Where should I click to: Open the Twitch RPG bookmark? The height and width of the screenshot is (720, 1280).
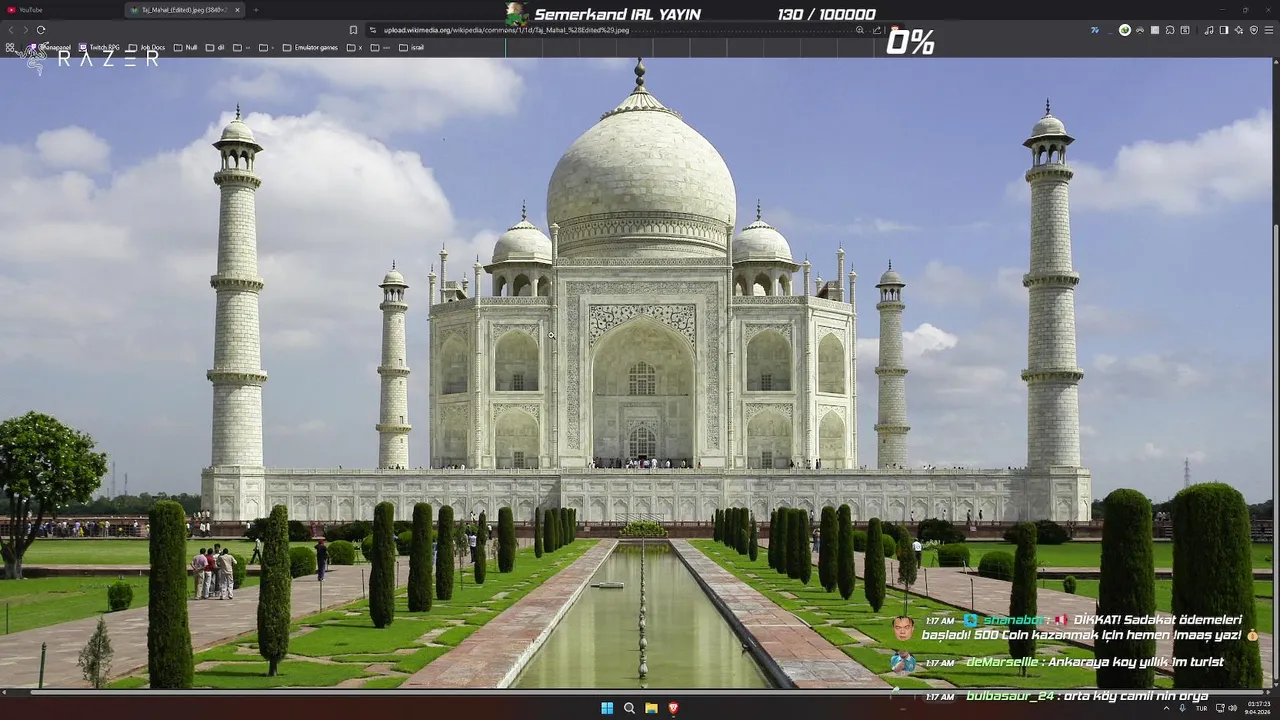(x=99, y=47)
